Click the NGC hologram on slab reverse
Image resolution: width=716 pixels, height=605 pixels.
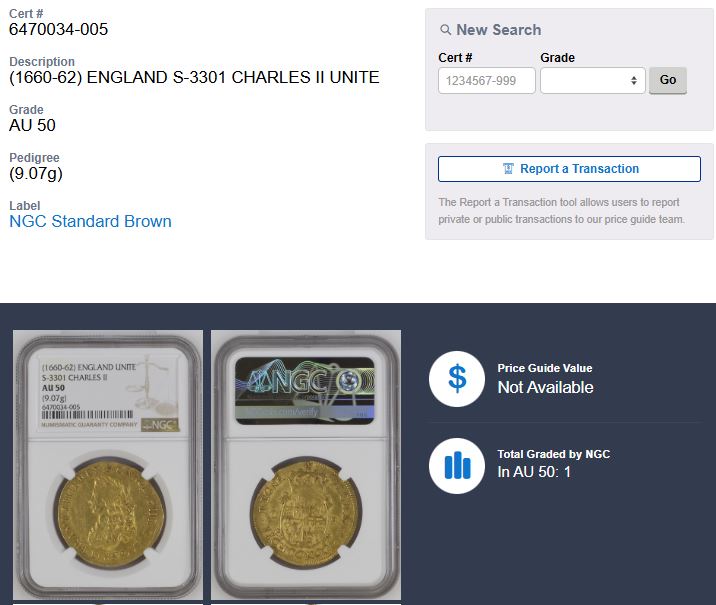click(x=305, y=391)
